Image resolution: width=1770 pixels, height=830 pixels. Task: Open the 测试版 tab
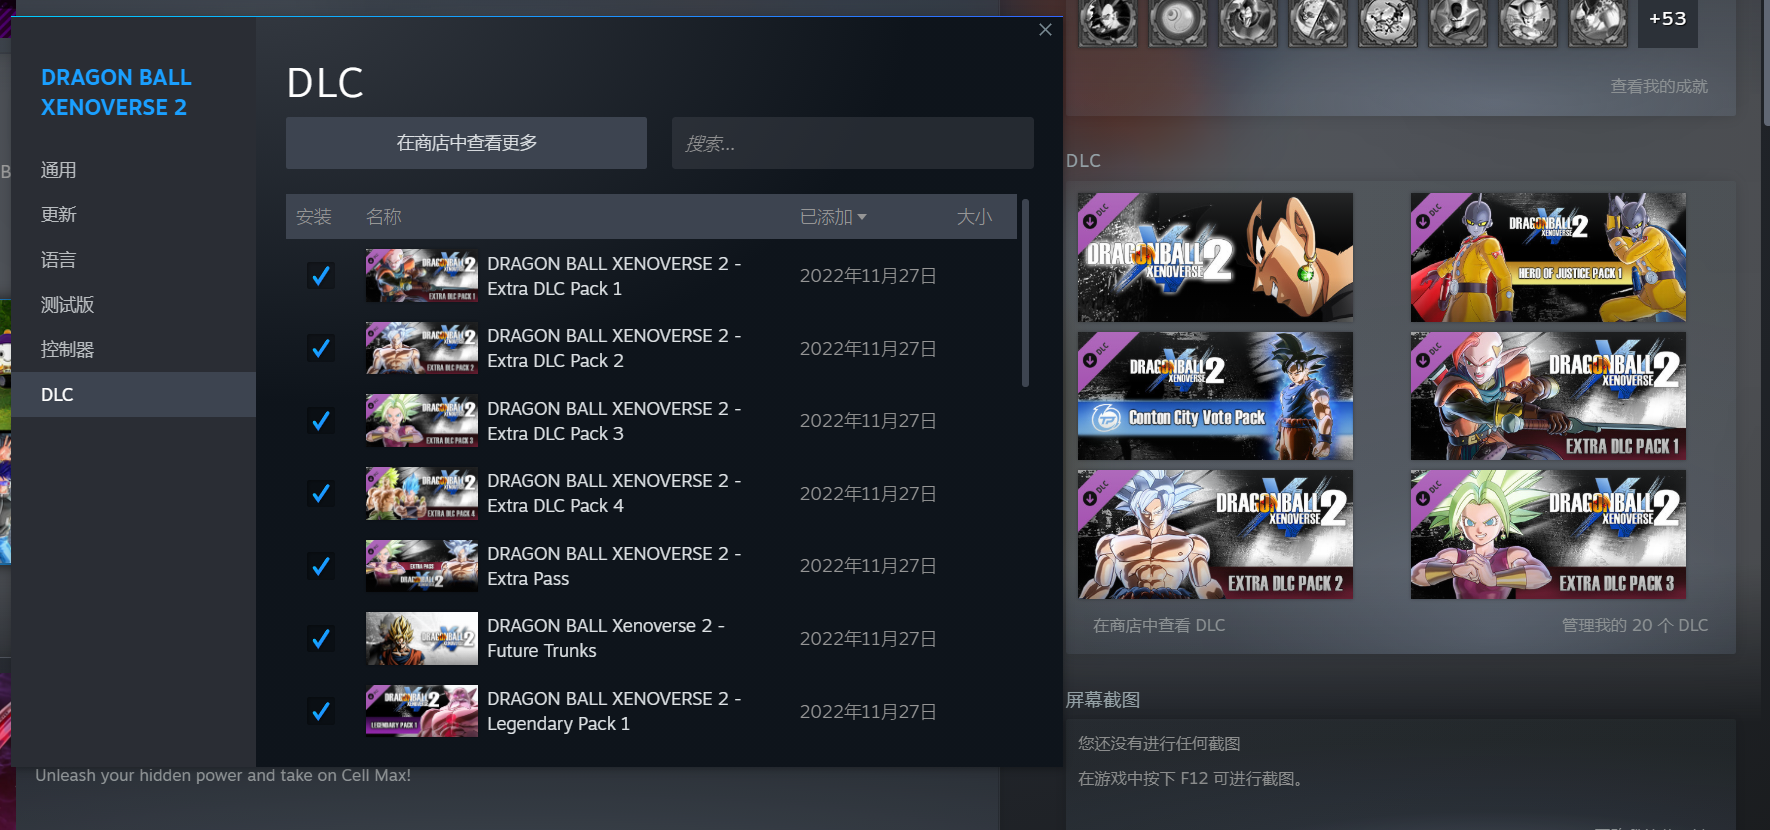(134, 305)
